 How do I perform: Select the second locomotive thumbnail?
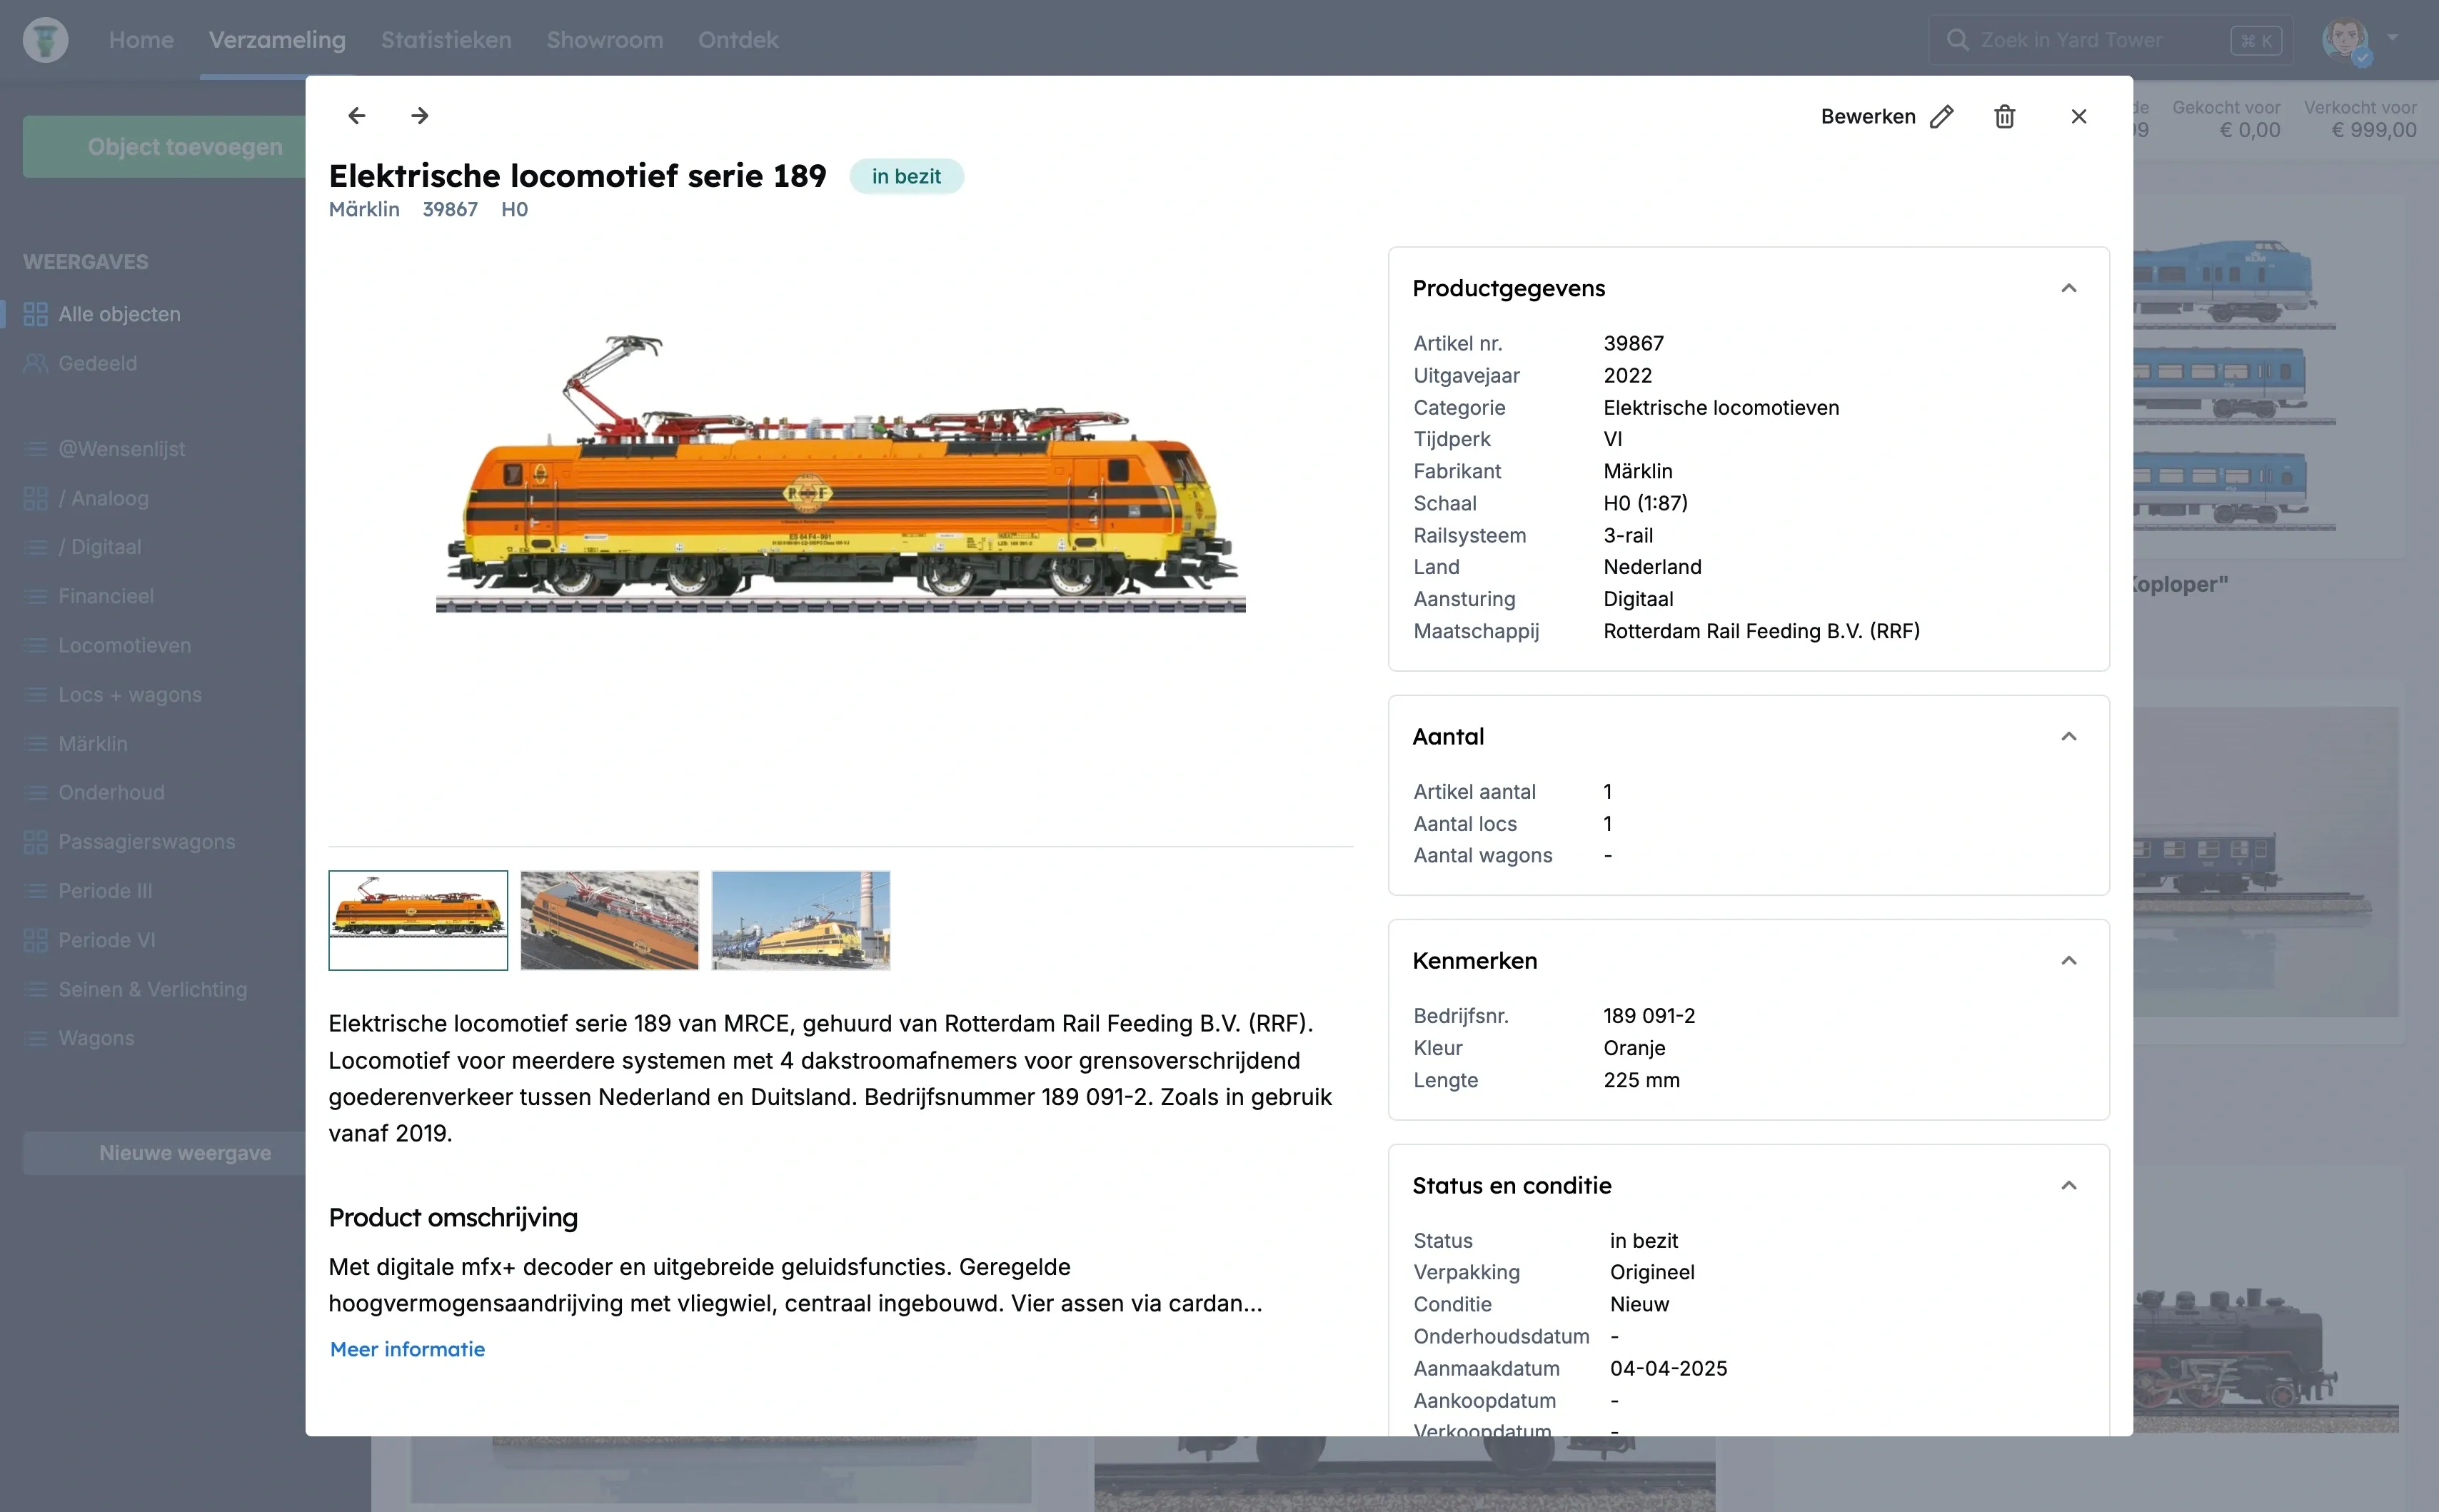click(609, 920)
